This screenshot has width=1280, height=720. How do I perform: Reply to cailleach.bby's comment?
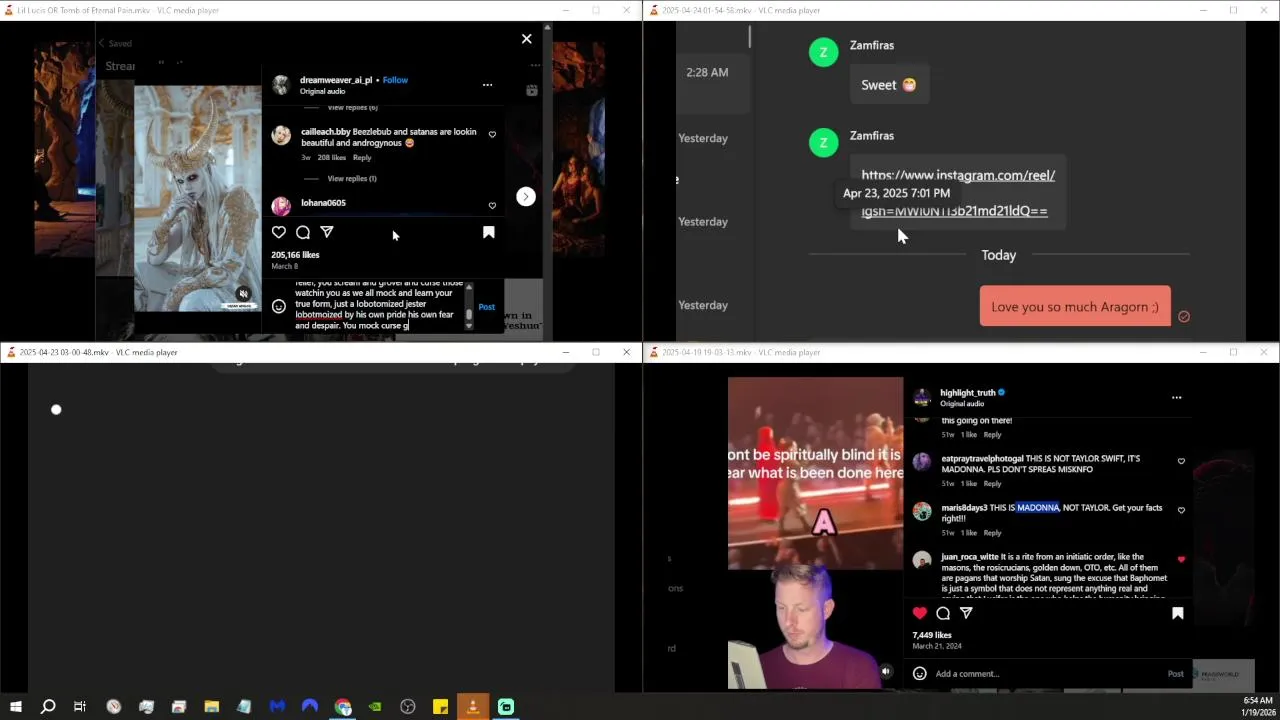[x=362, y=158]
